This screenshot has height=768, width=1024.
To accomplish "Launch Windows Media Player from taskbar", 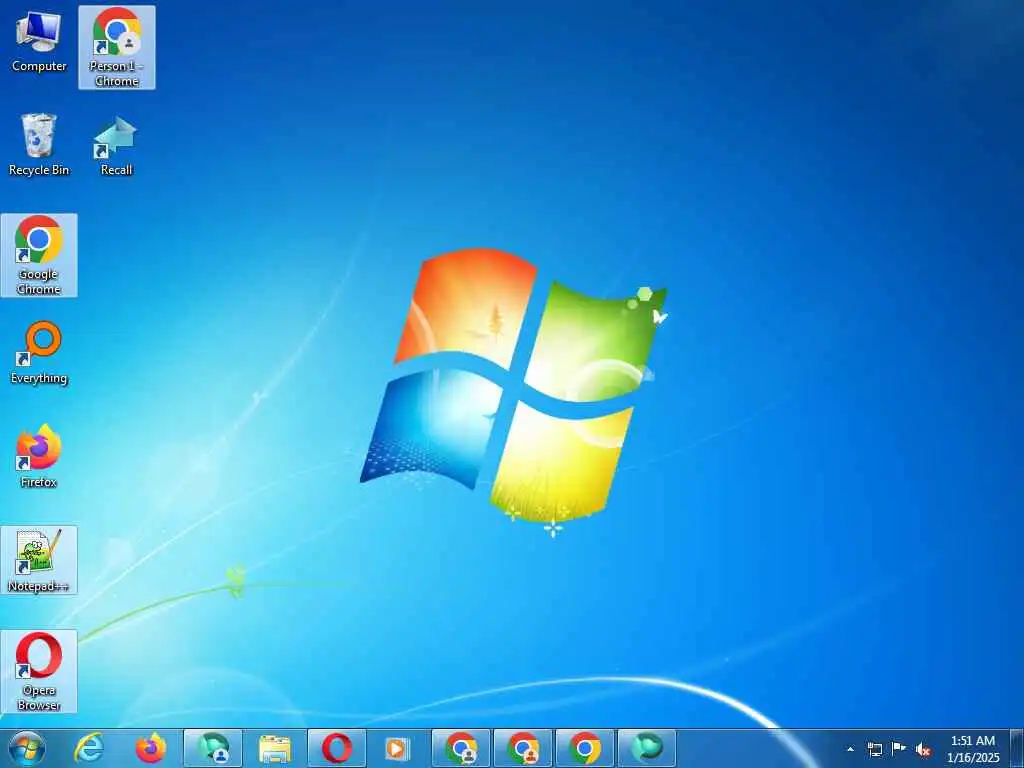I will click(x=398, y=748).
